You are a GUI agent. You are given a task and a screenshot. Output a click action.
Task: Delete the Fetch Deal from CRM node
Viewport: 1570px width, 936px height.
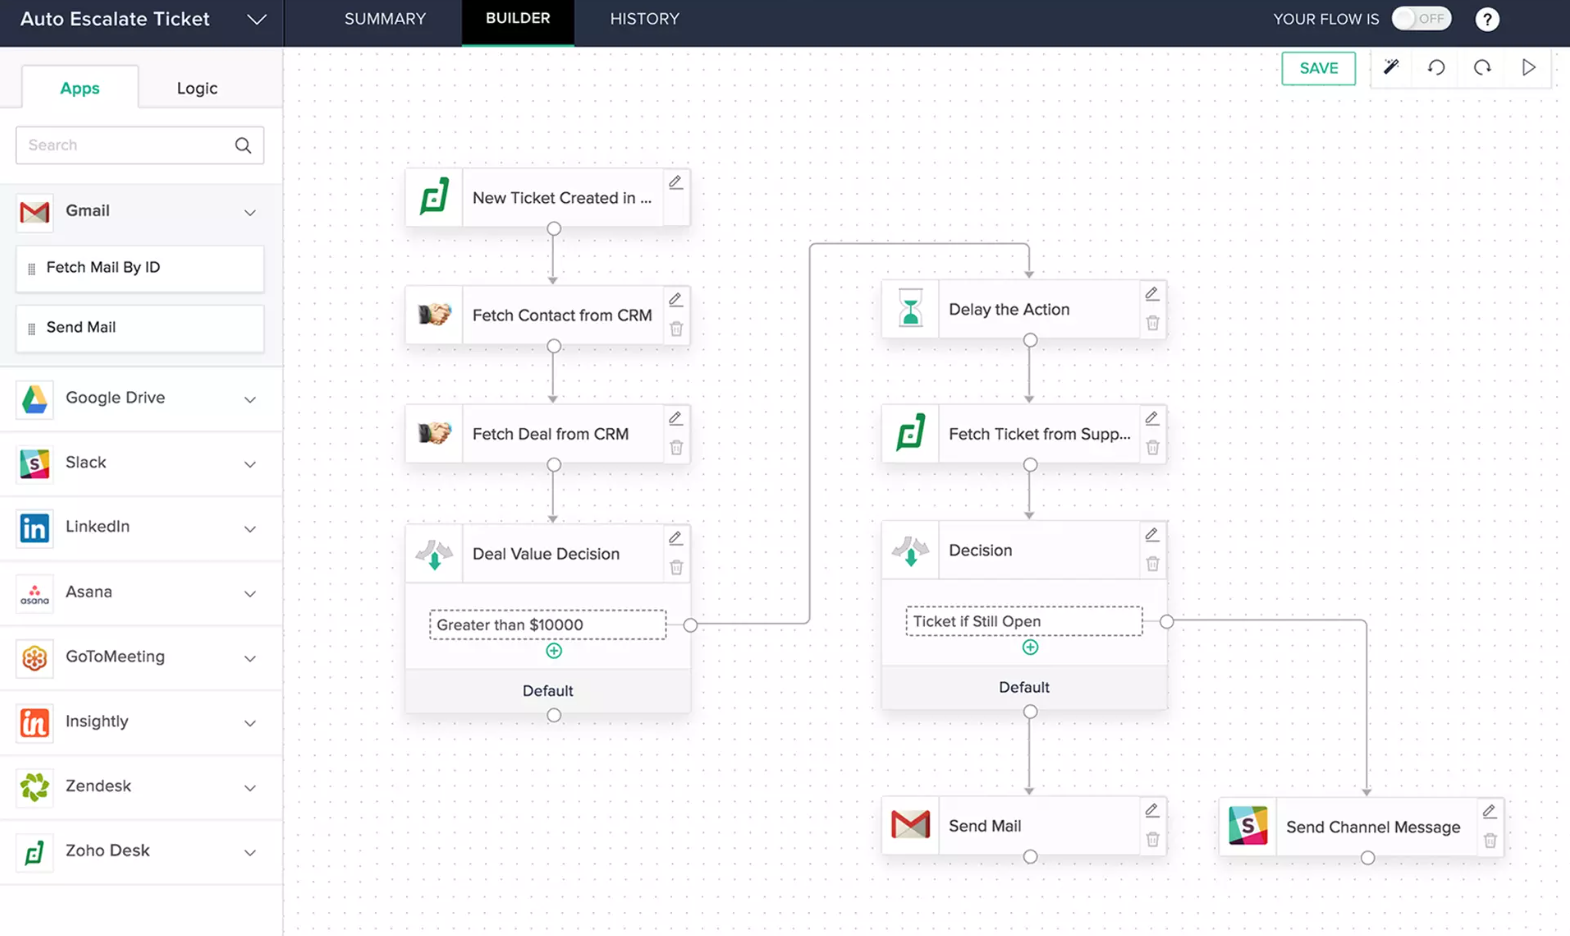676,448
